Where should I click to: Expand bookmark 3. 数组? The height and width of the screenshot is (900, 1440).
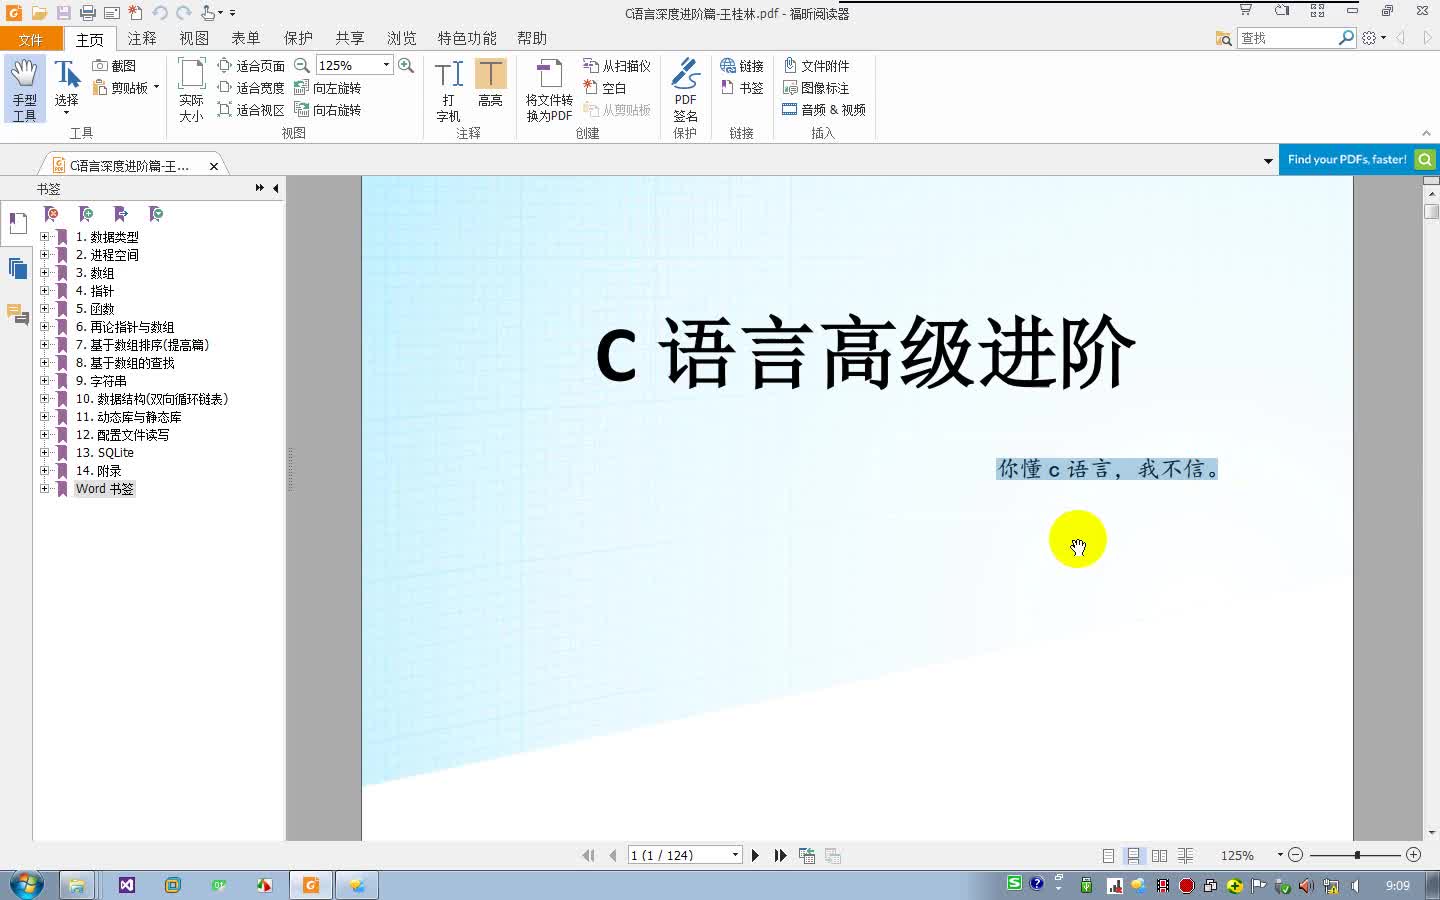44,273
